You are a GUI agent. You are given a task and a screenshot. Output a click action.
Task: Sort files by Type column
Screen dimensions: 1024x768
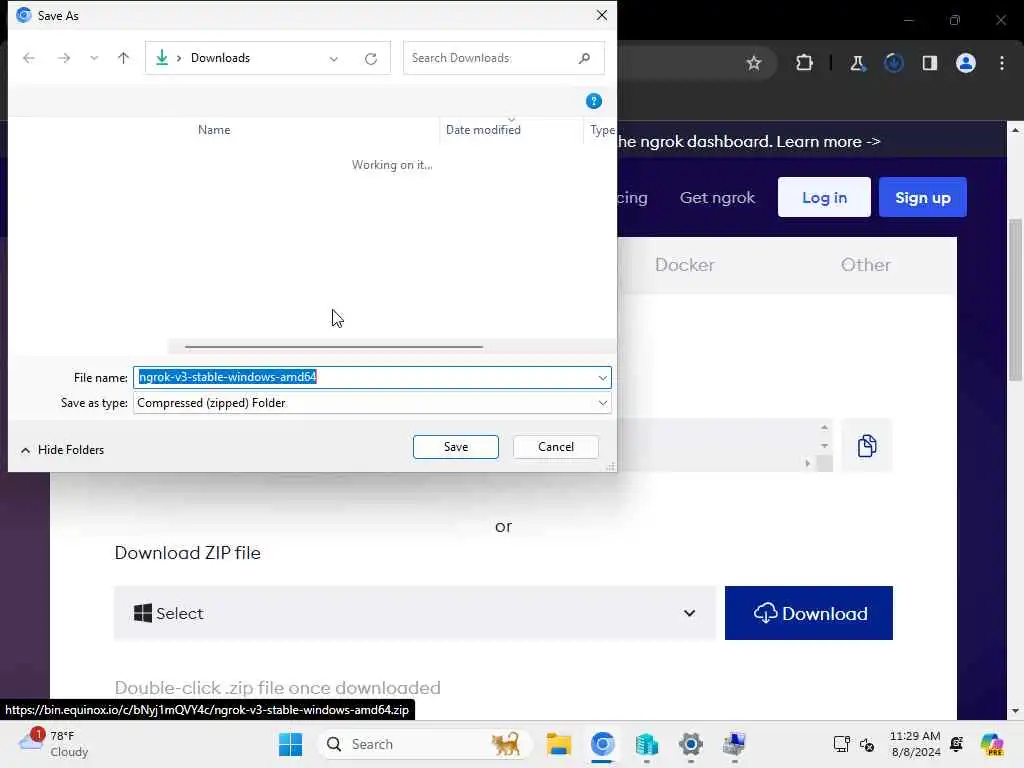pos(601,130)
